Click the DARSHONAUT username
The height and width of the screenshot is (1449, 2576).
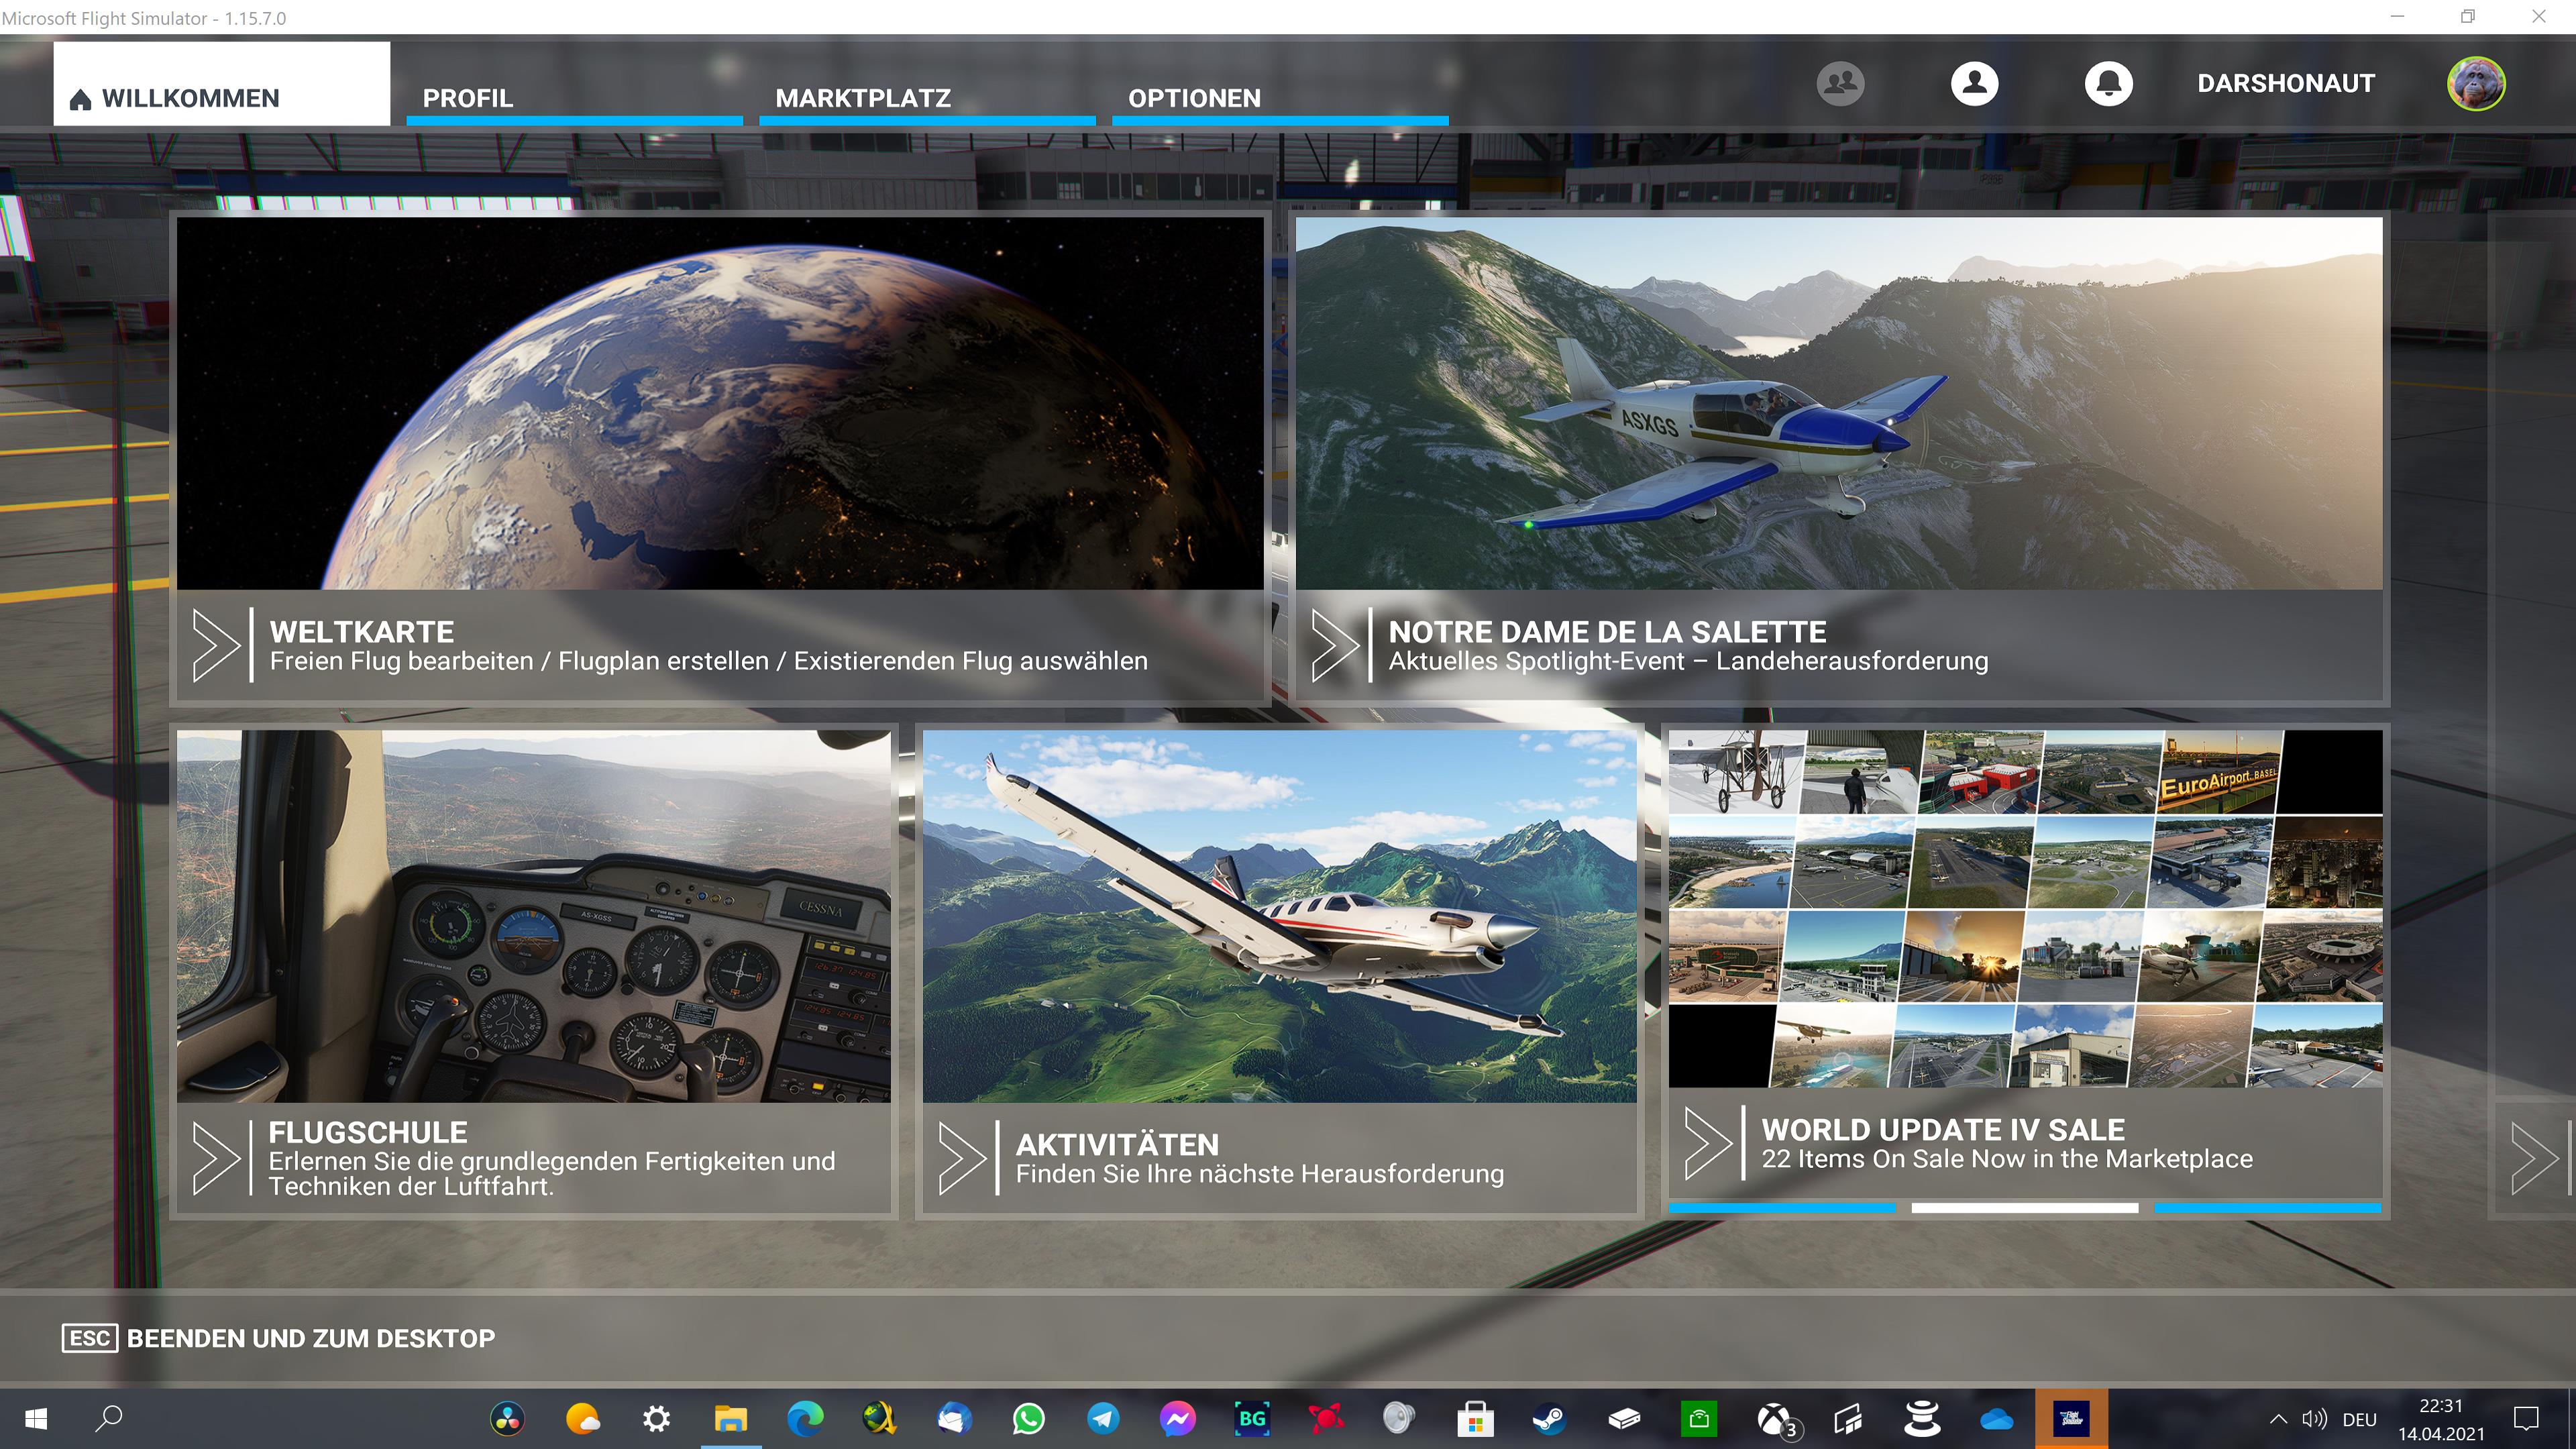coord(2286,83)
